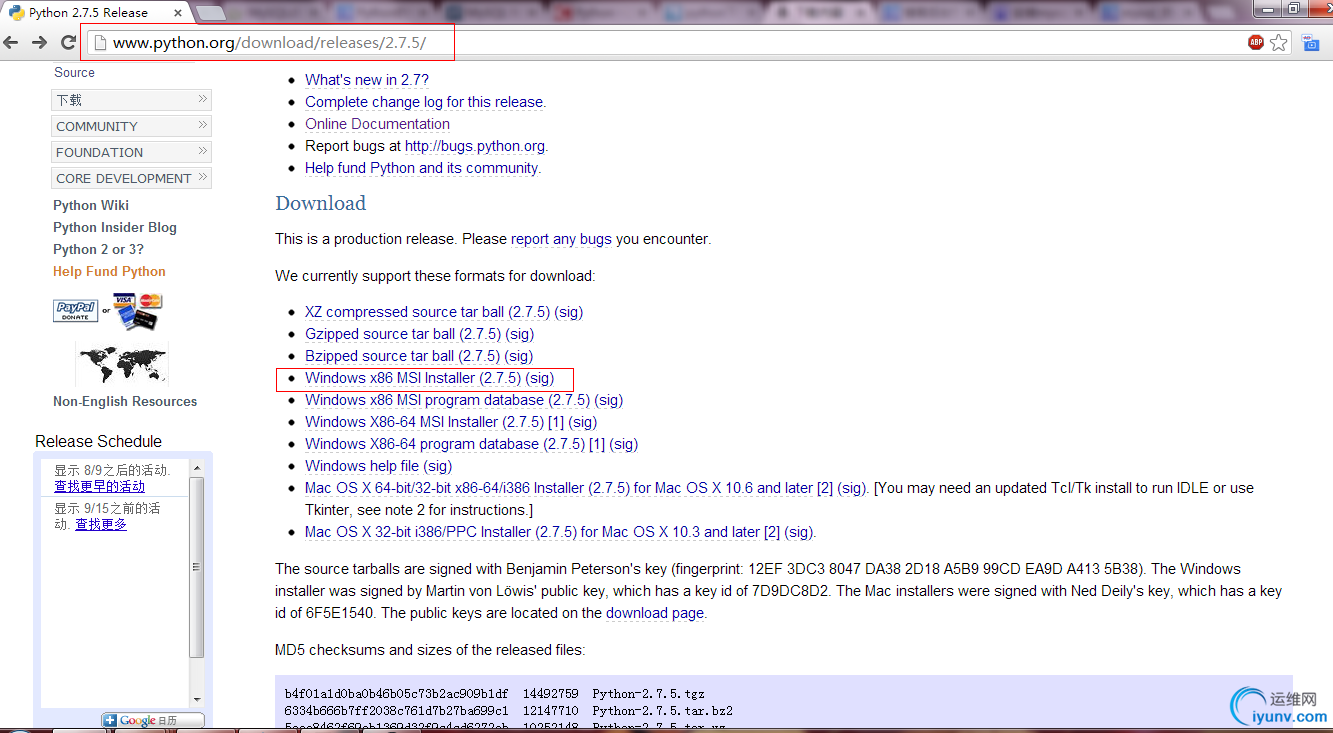
Task: Click the Python-2.7.5.tar.bz2 checksum row
Action: (x=509, y=711)
